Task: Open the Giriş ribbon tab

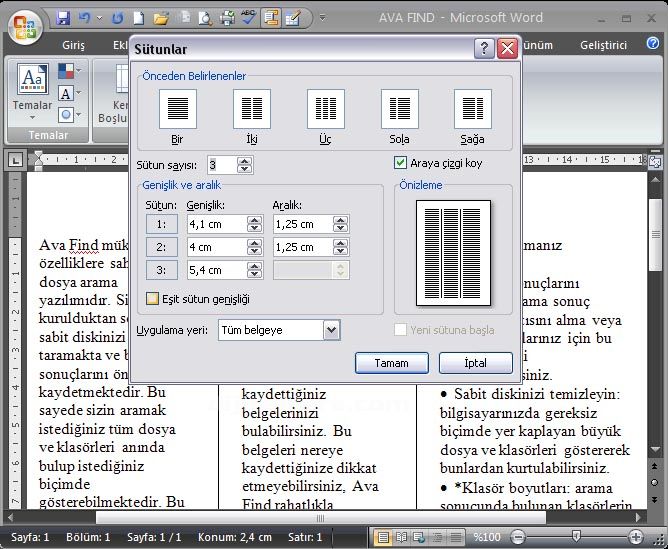Action: pyautogui.click(x=73, y=45)
